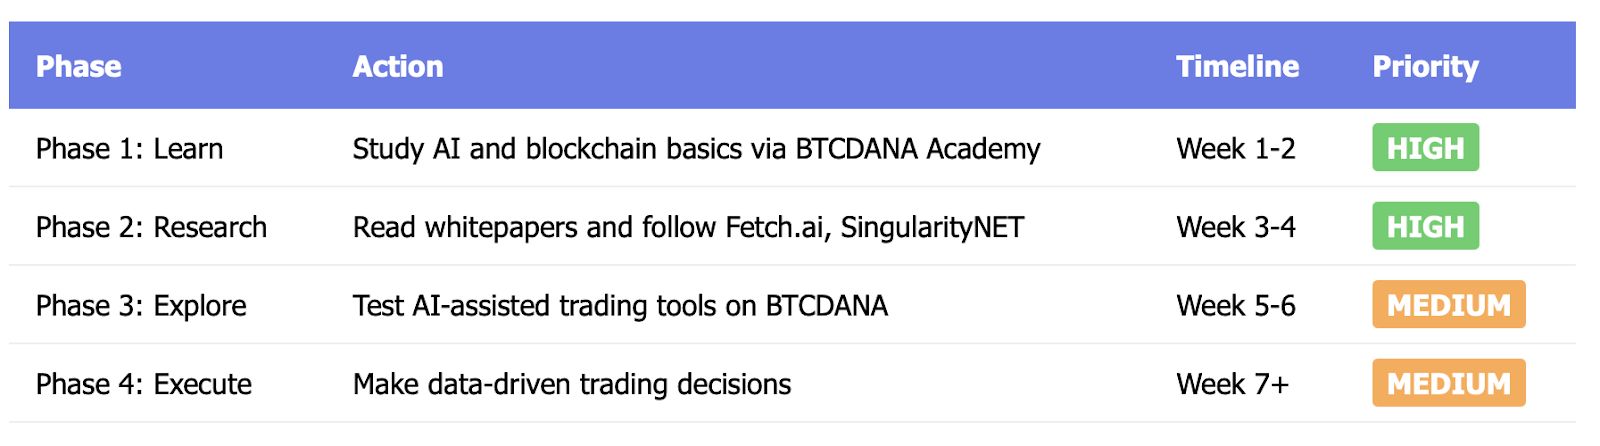This screenshot has width=1600, height=446.
Task: Click the Phase column header
Action: (79, 67)
